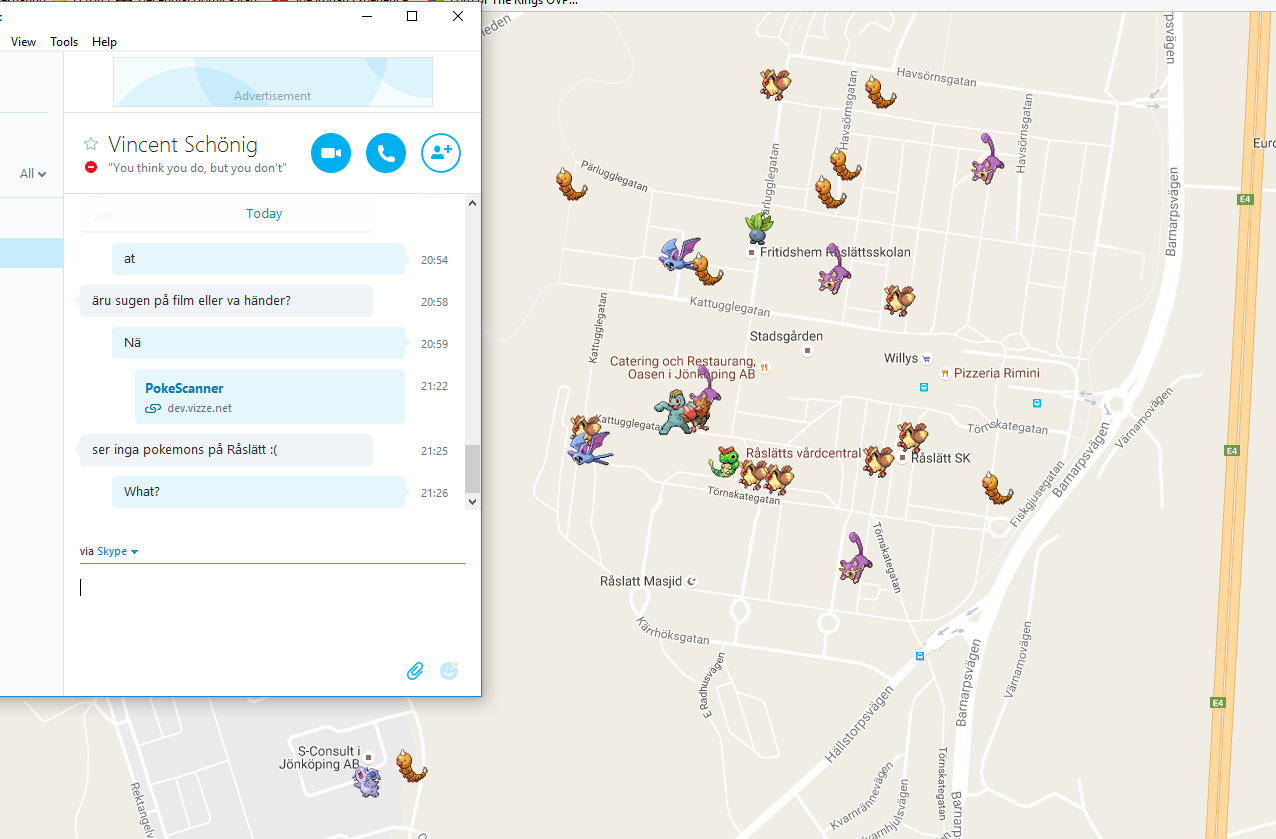Click the bird Pokémon touching the Råslätt SK marker
Screen dimensions: 1276x839
[x=912, y=437]
